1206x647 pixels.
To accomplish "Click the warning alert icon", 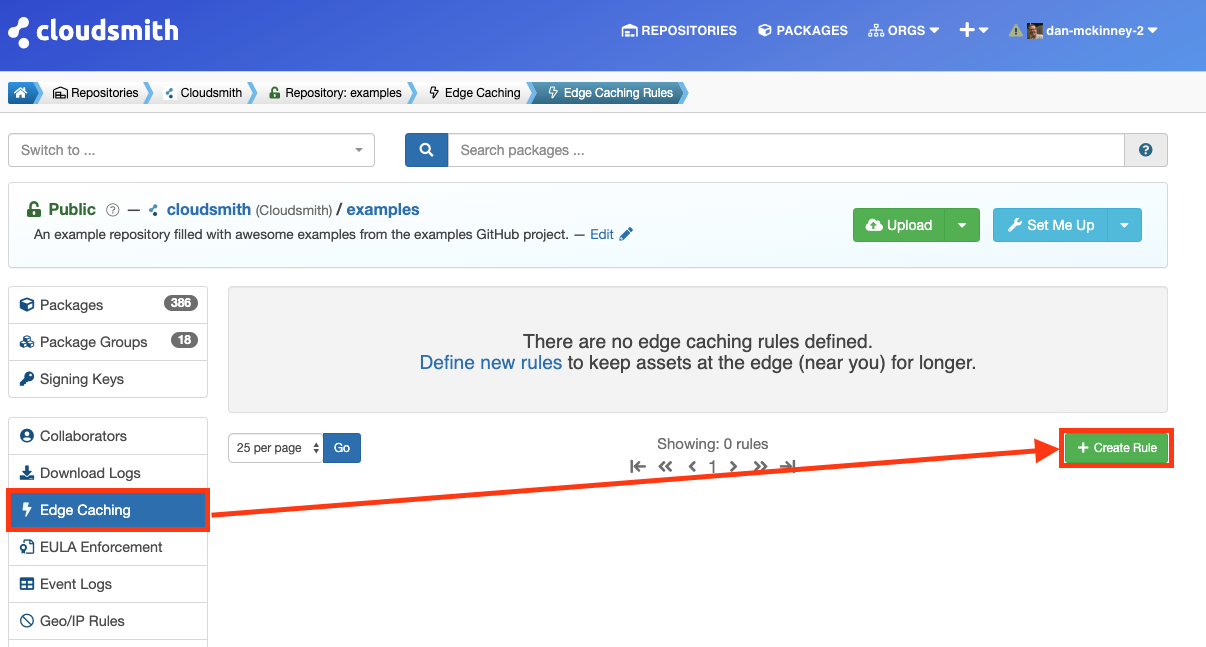I will tap(1016, 31).
